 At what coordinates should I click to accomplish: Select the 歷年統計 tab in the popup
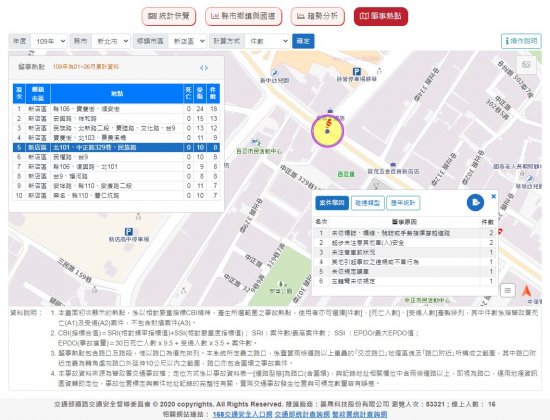(403, 203)
